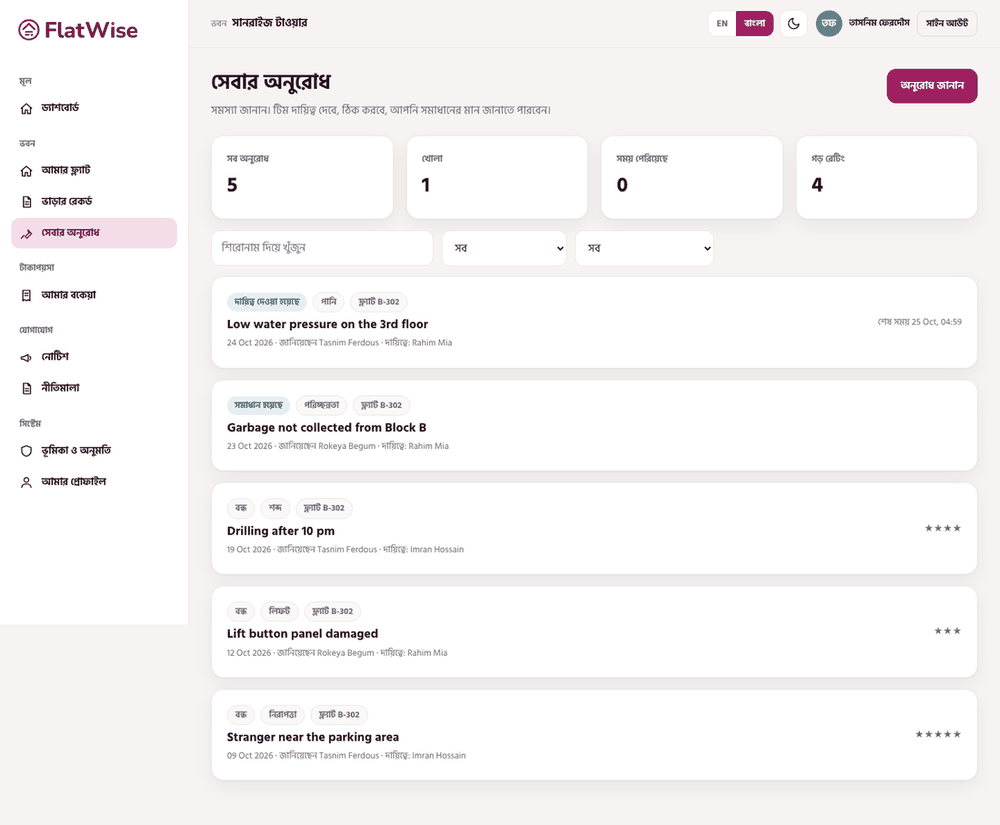Image resolution: width=1000 pixels, height=825 pixels.
Task: Click the সাইন আউট button
Action: click(946, 24)
